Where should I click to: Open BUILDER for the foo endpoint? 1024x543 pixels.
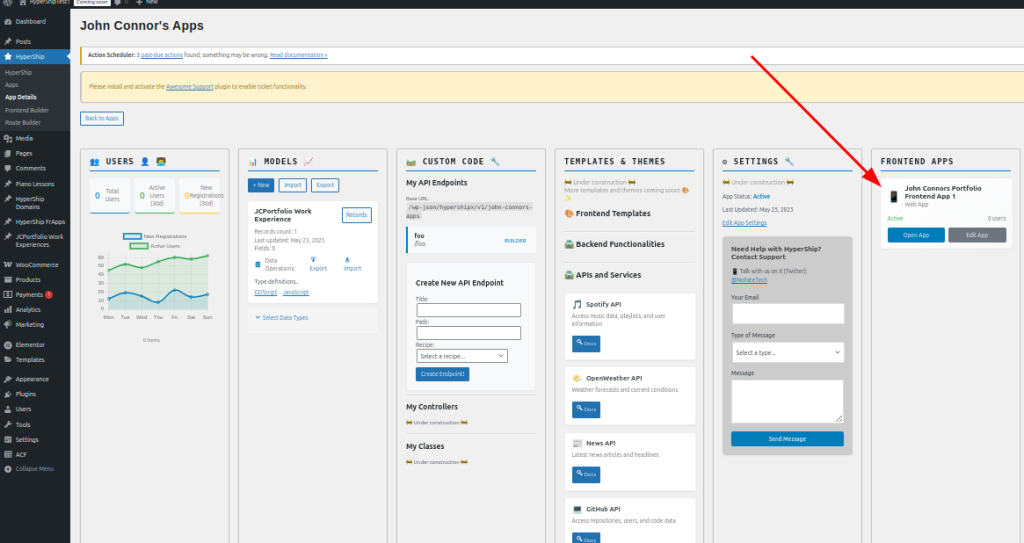tap(515, 241)
